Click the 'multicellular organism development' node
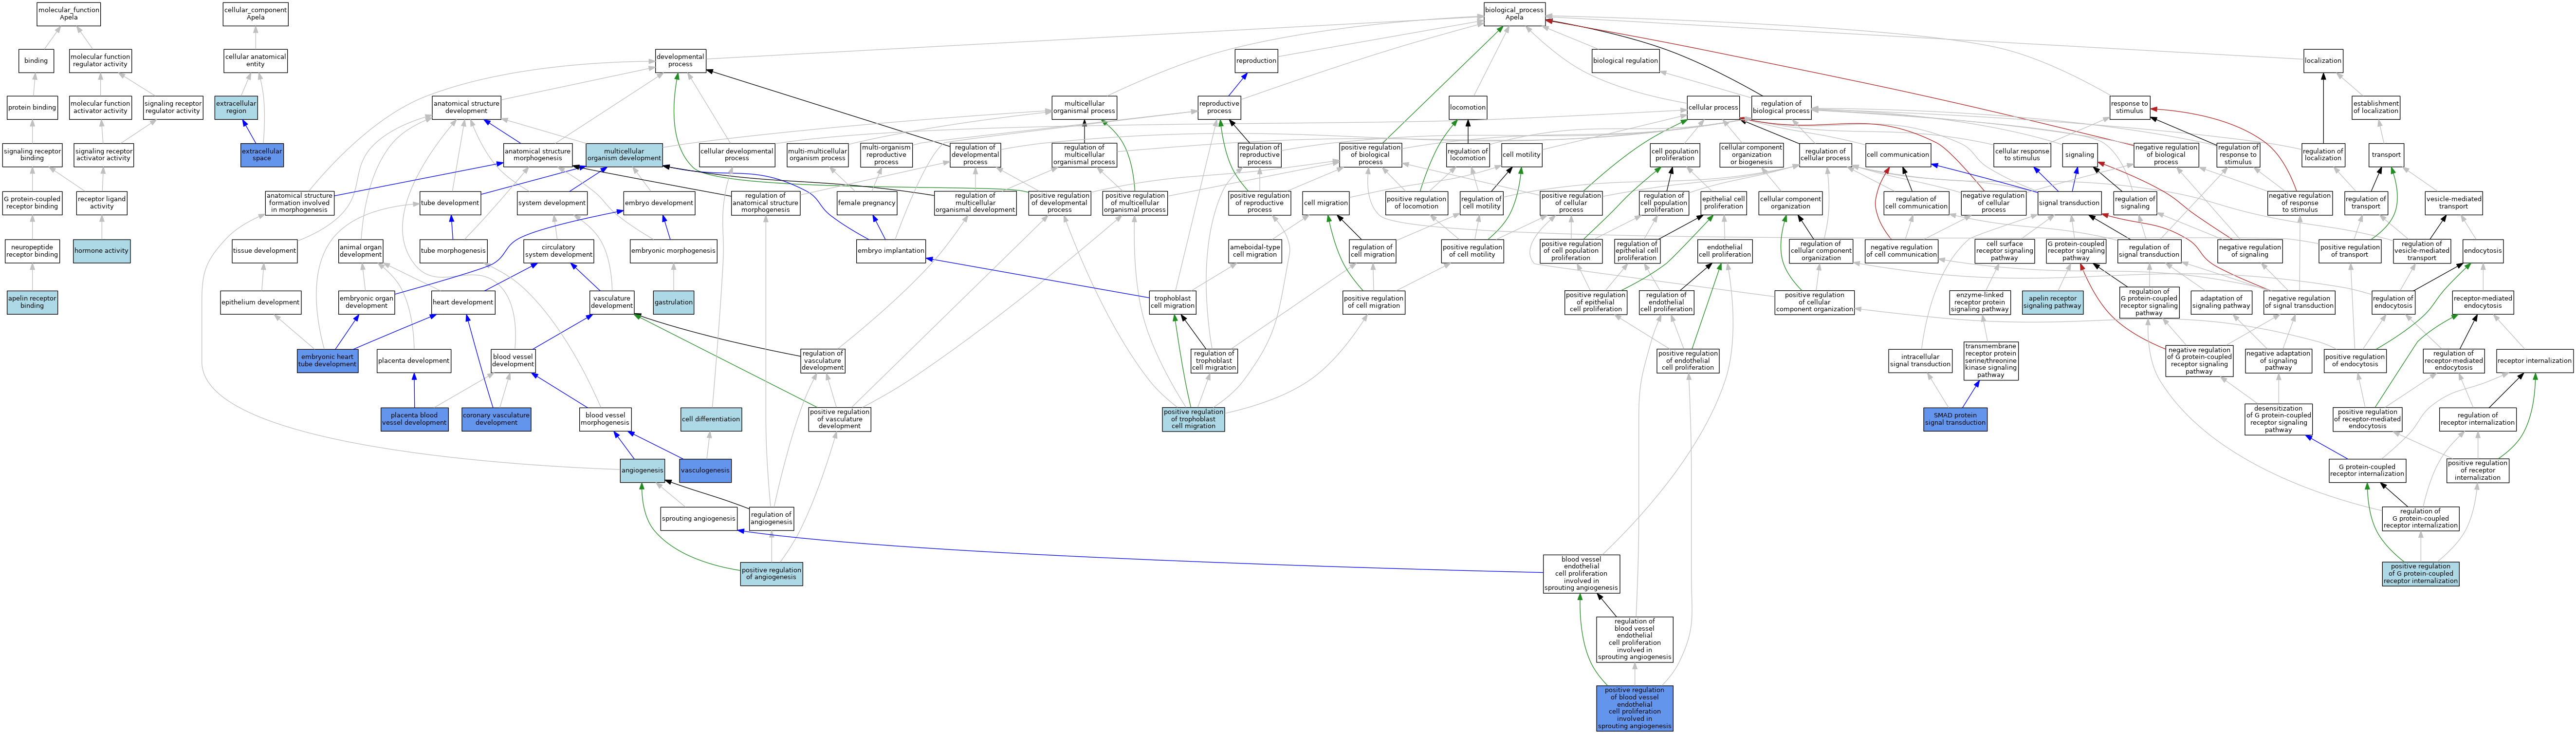 click(624, 155)
